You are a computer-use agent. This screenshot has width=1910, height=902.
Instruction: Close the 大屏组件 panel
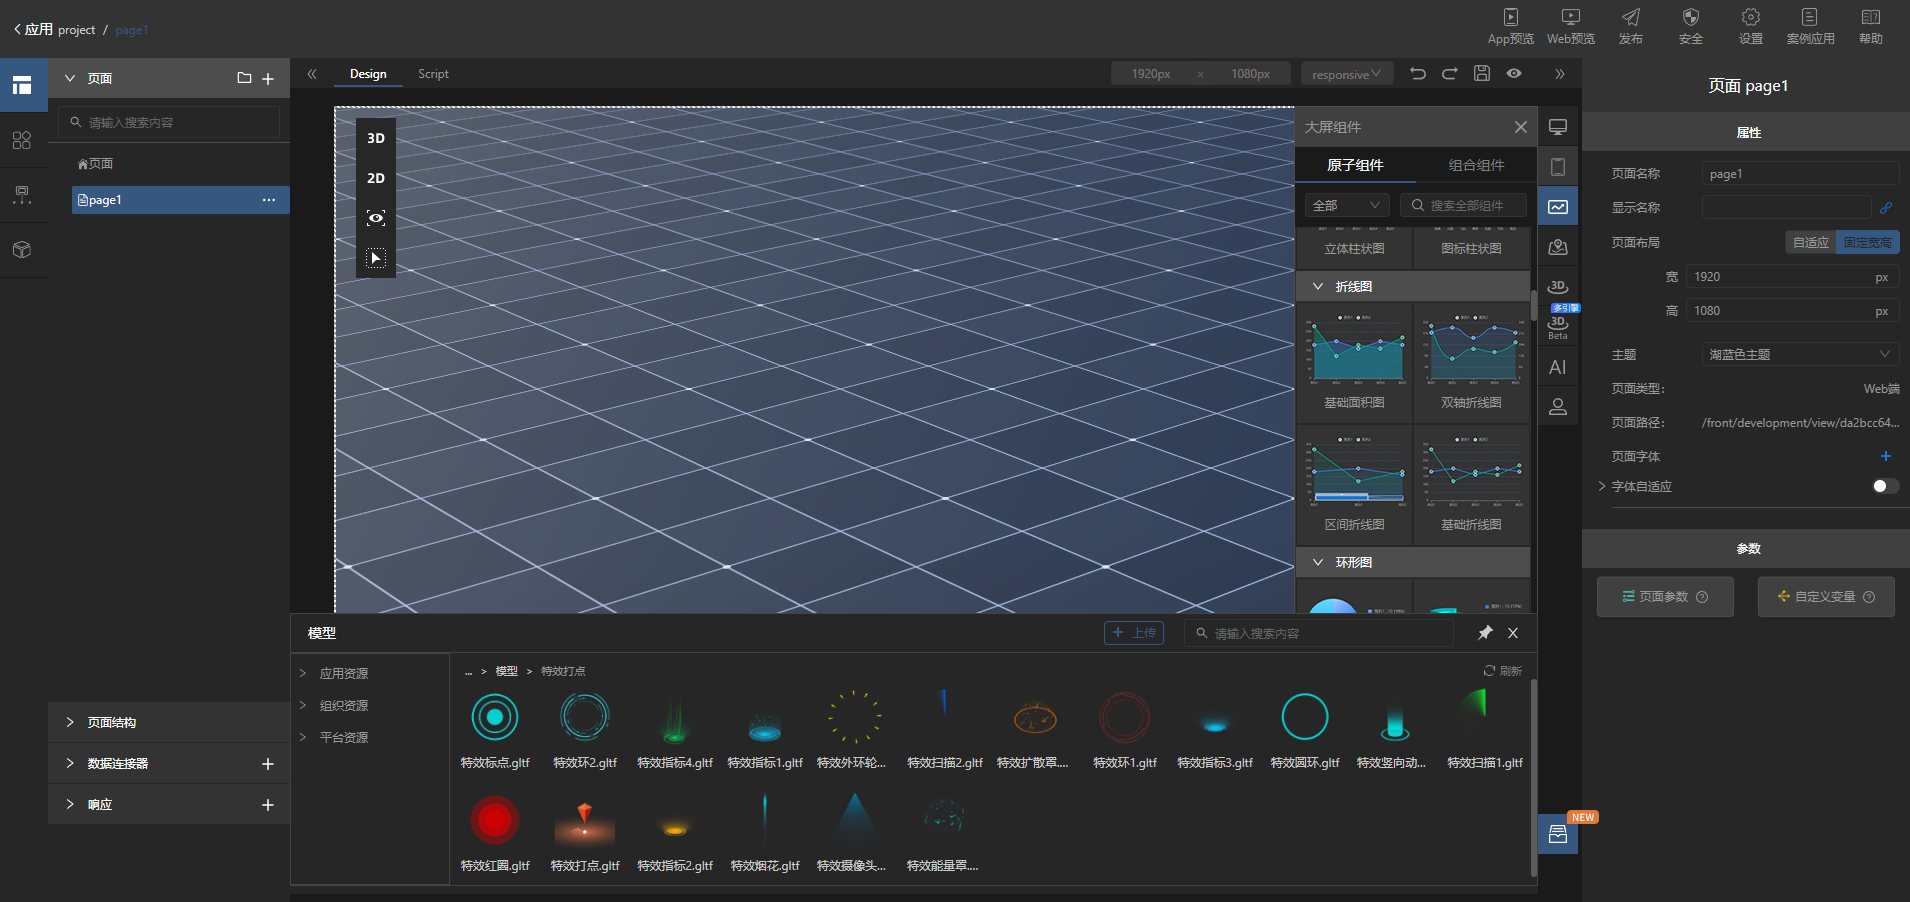(x=1520, y=127)
